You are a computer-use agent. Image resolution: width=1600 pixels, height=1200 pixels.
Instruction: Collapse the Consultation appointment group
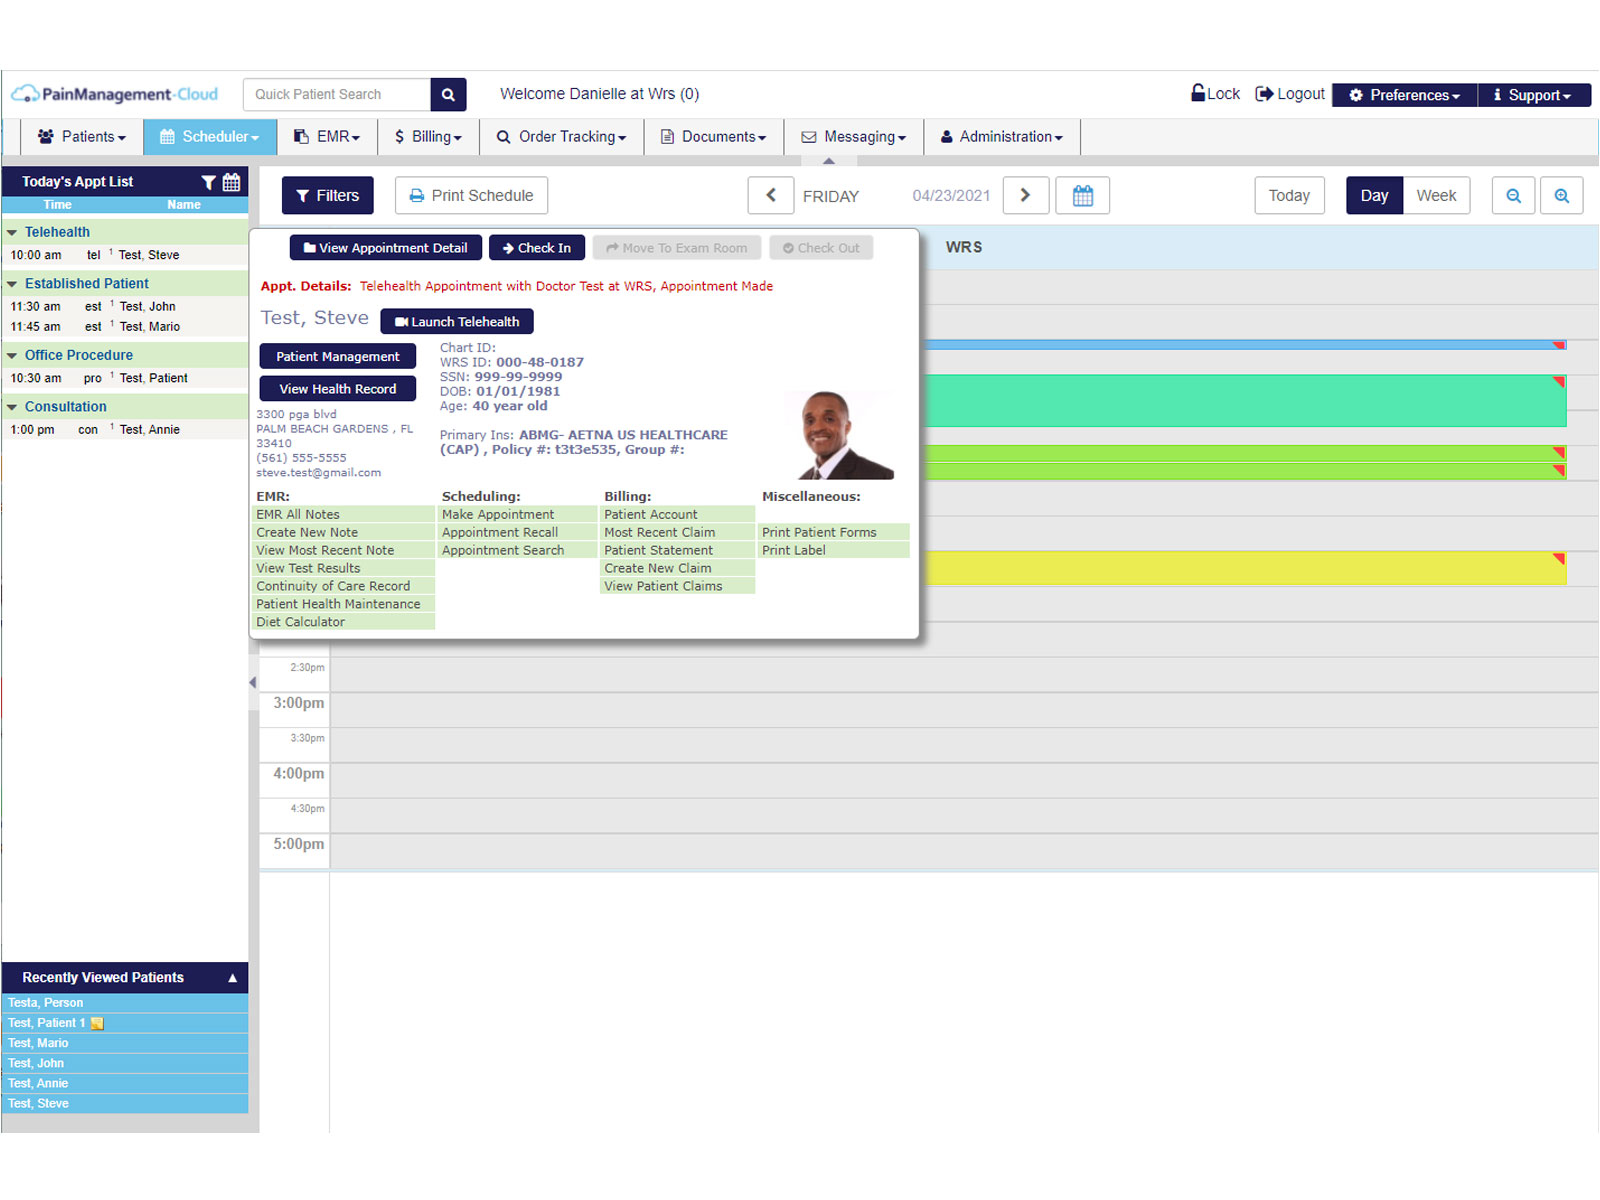12,407
